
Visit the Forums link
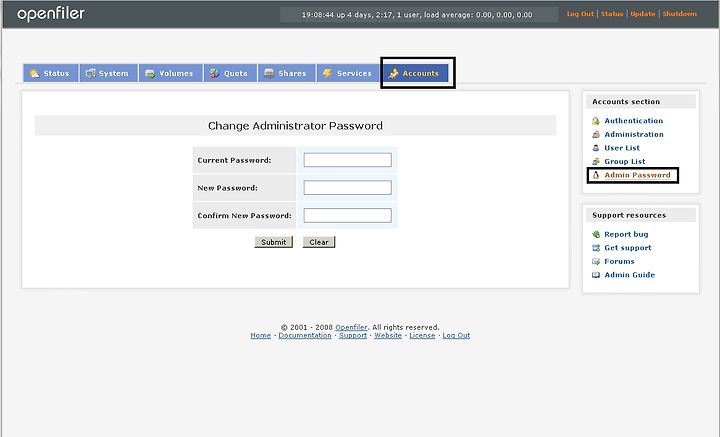[619, 261]
